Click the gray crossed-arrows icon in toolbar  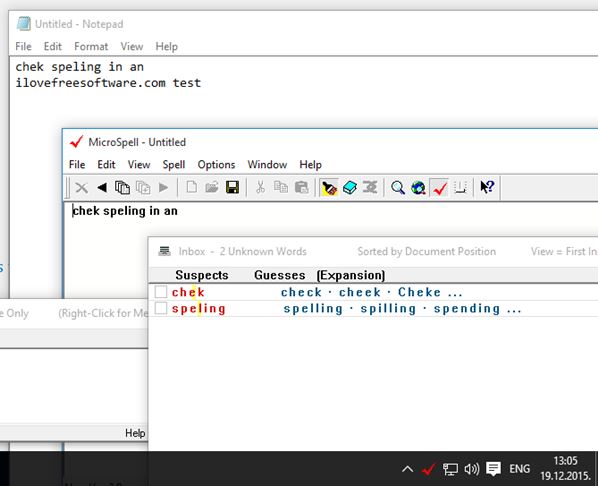(370, 188)
